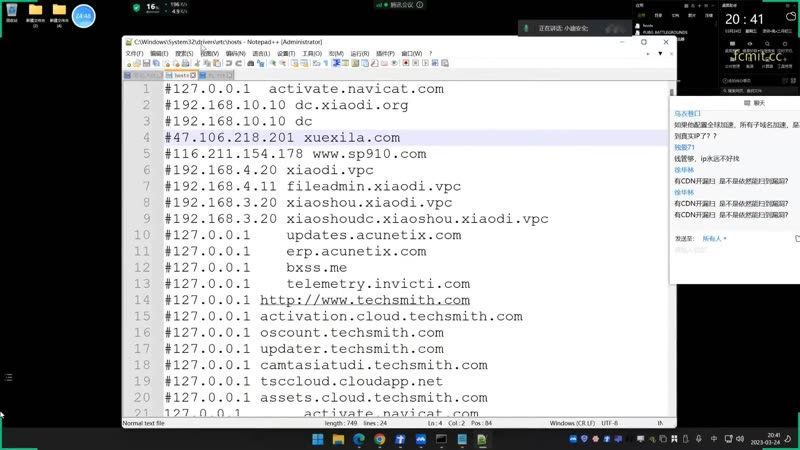Open Google Chrome from the taskbar
Image resolution: width=800 pixels, height=450 pixels.
click(380, 439)
